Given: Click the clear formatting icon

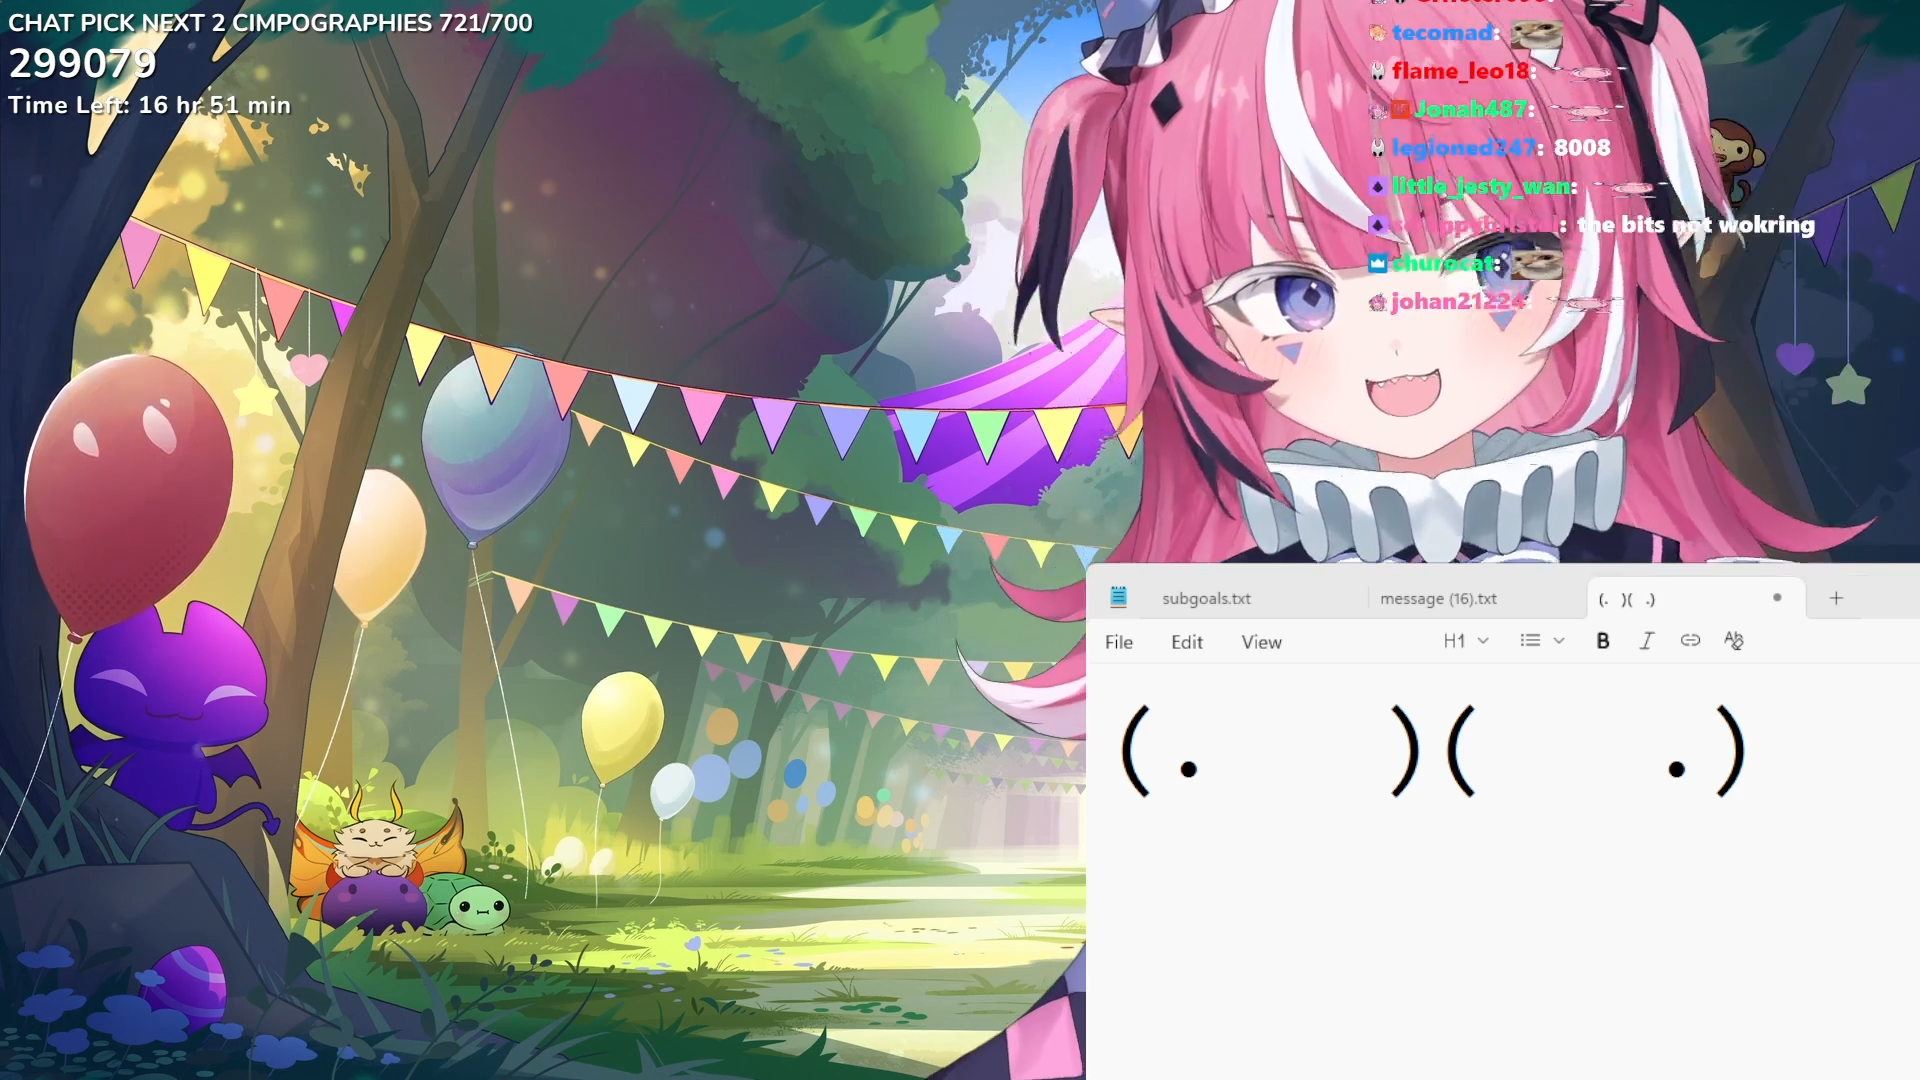Looking at the screenshot, I should click(1734, 641).
